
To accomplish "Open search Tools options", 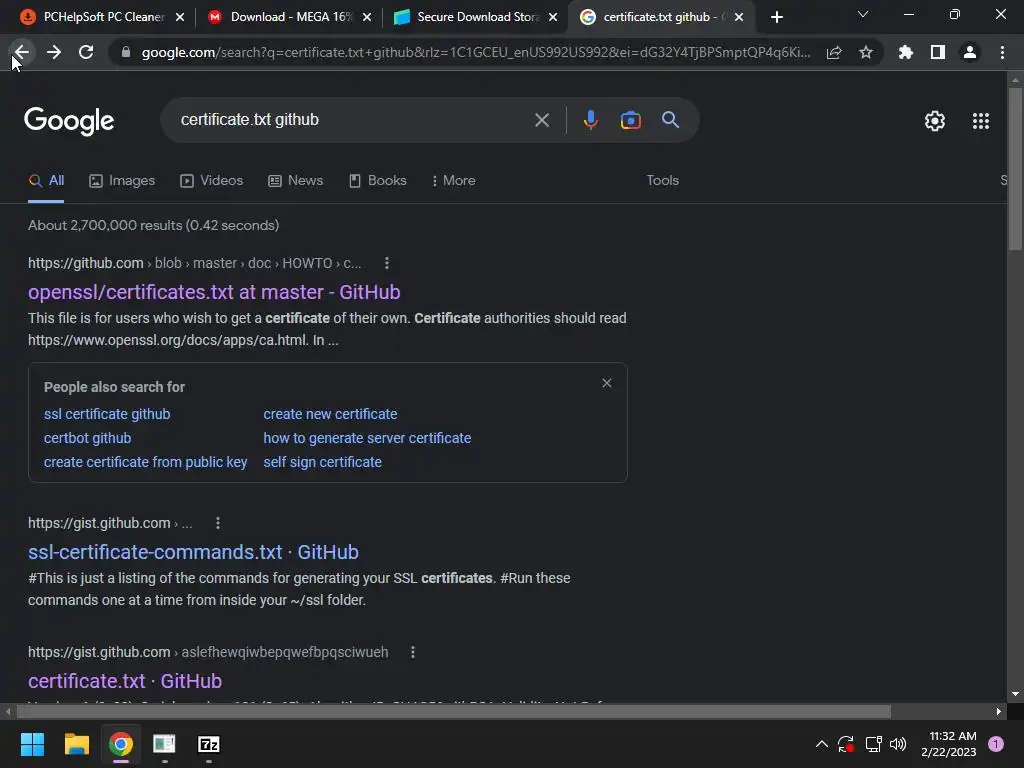I will 663,181.
